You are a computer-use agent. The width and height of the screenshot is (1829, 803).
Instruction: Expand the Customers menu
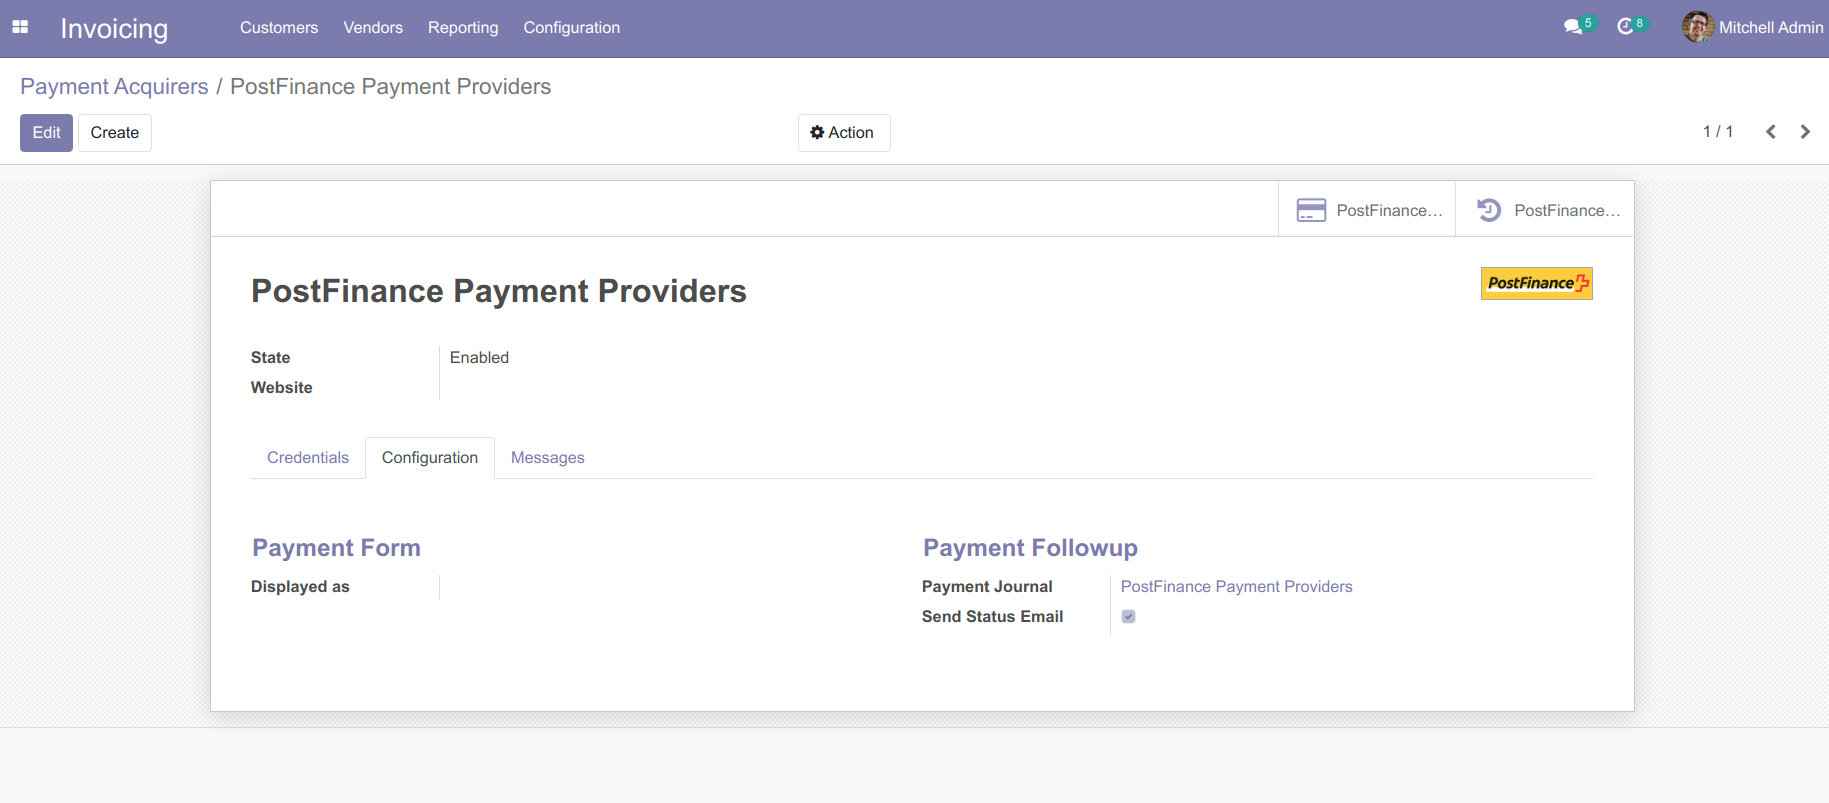279,28
